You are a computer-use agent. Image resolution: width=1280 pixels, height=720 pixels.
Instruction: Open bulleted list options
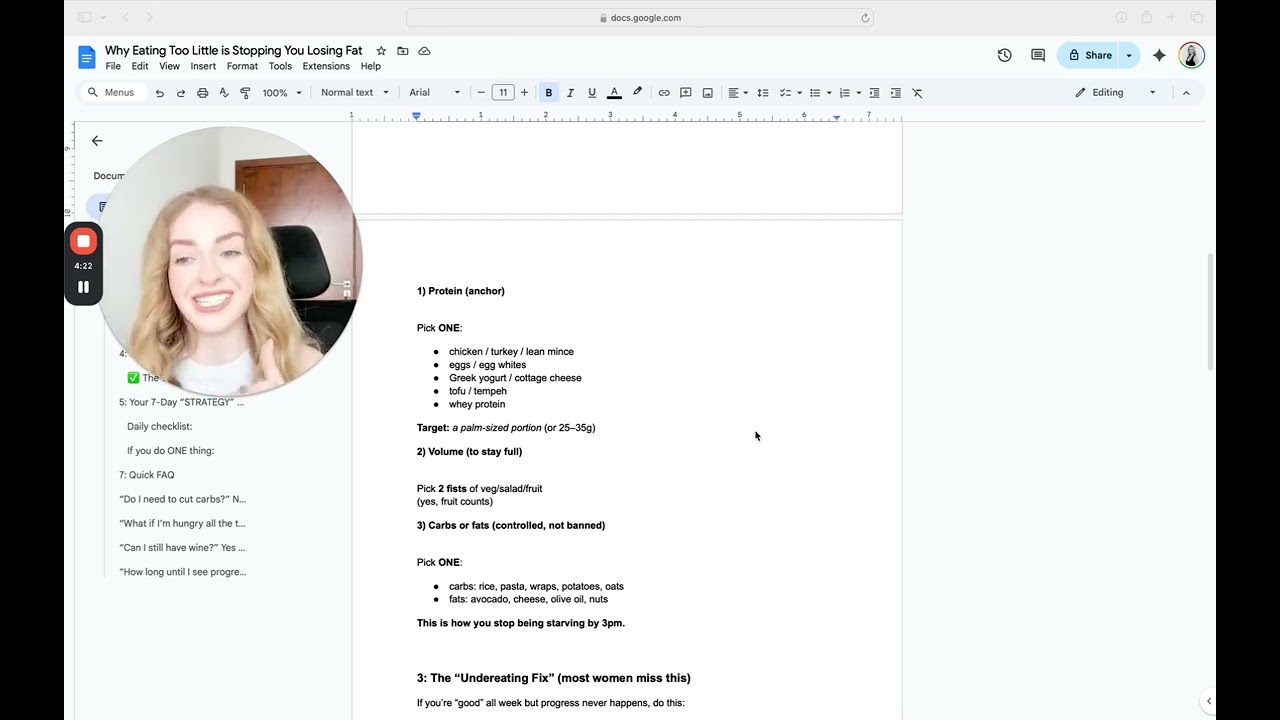(x=820, y=93)
